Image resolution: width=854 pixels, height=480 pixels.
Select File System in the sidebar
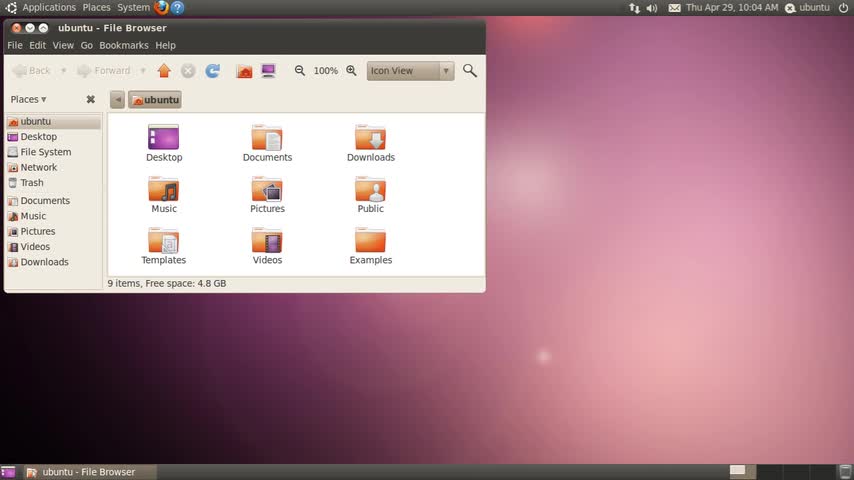[x=53, y=152]
